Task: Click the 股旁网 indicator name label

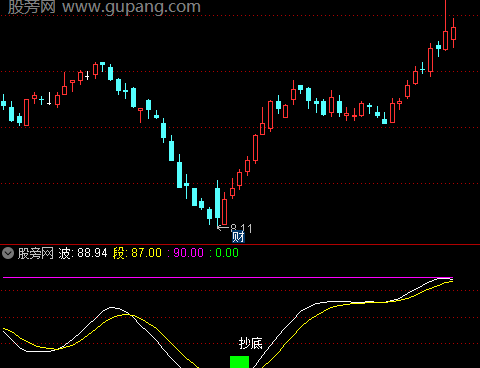Action: pos(36,253)
